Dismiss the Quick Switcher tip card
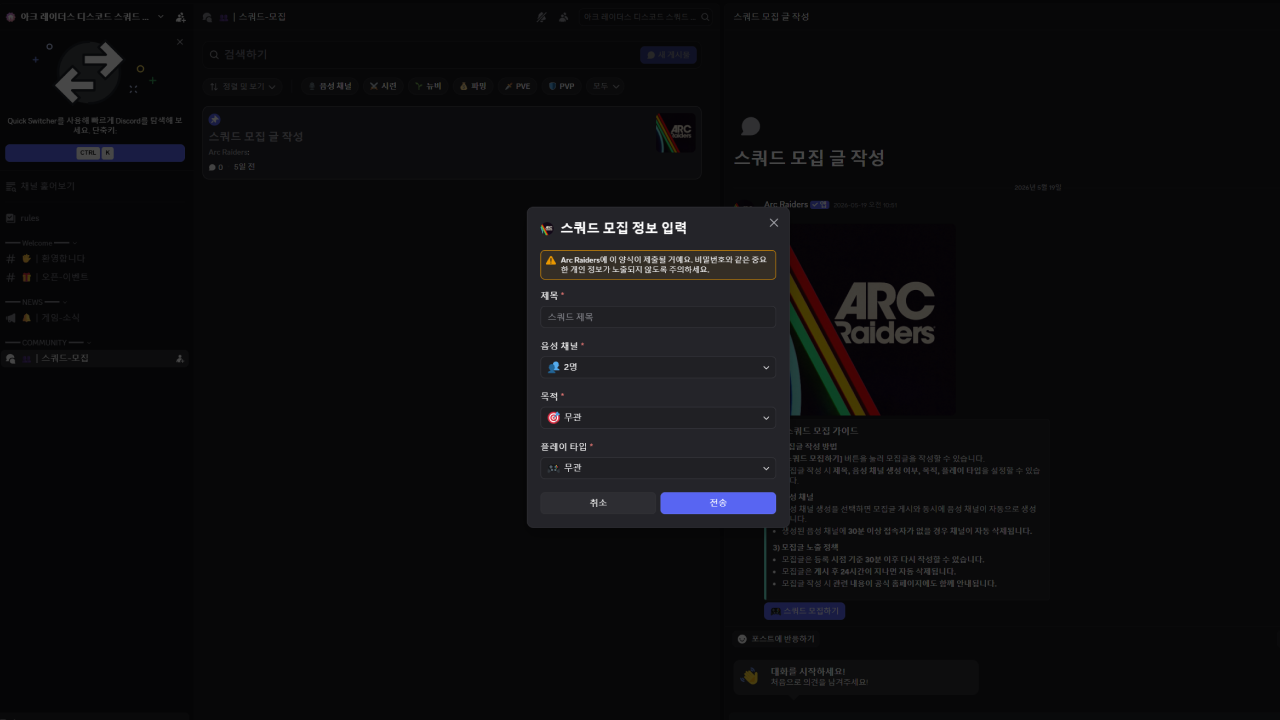The width and height of the screenshot is (1280, 720). pyautogui.click(x=180, y=42)
